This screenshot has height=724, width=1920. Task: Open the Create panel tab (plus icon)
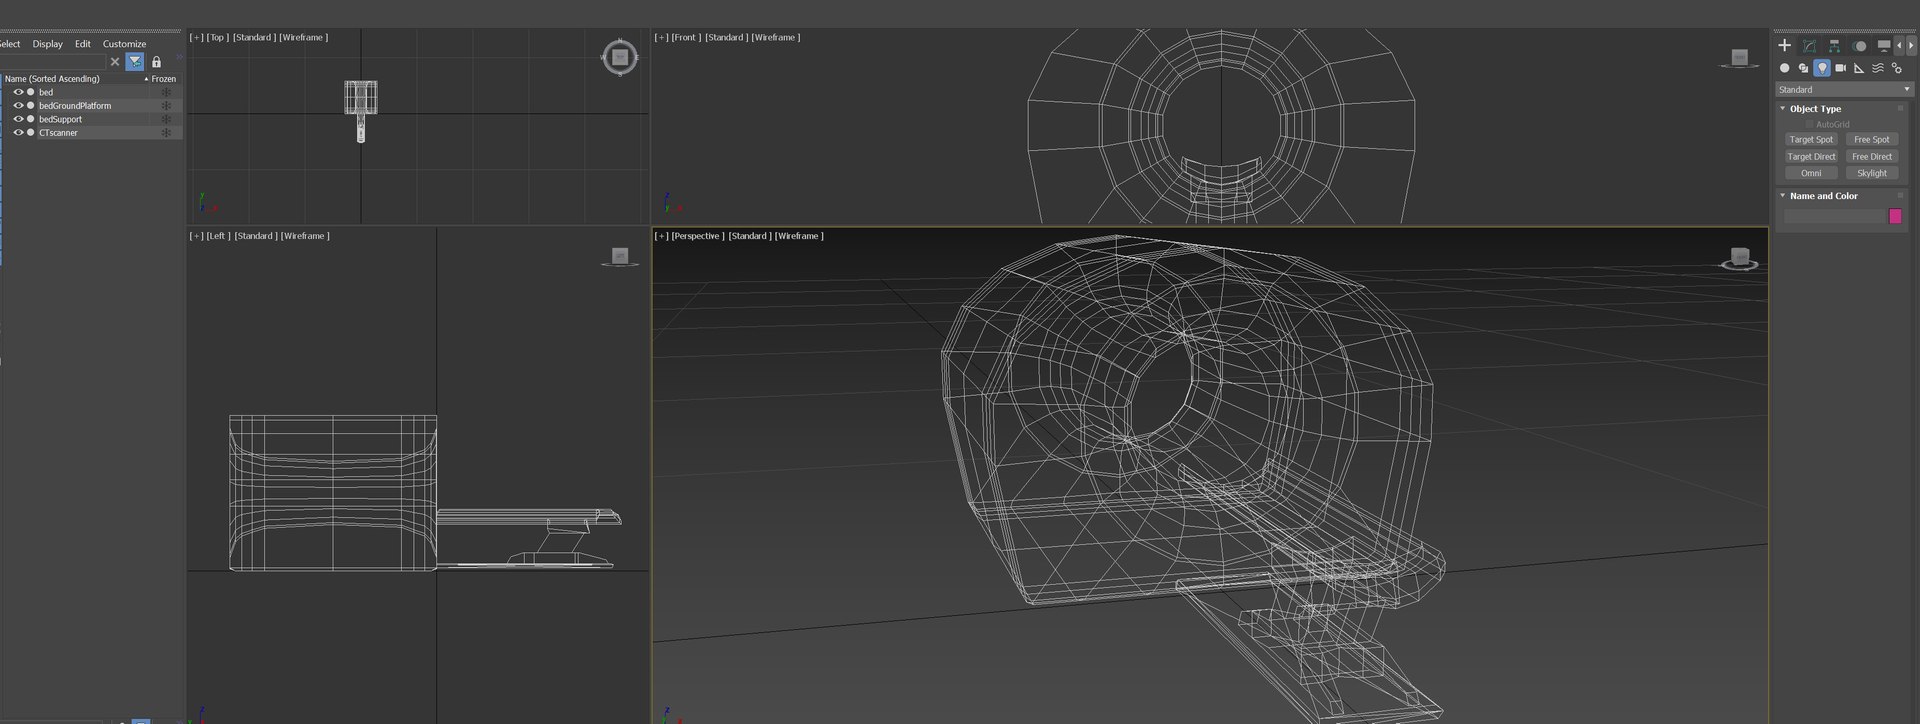pyautogui.click(x=1784, y=45)
